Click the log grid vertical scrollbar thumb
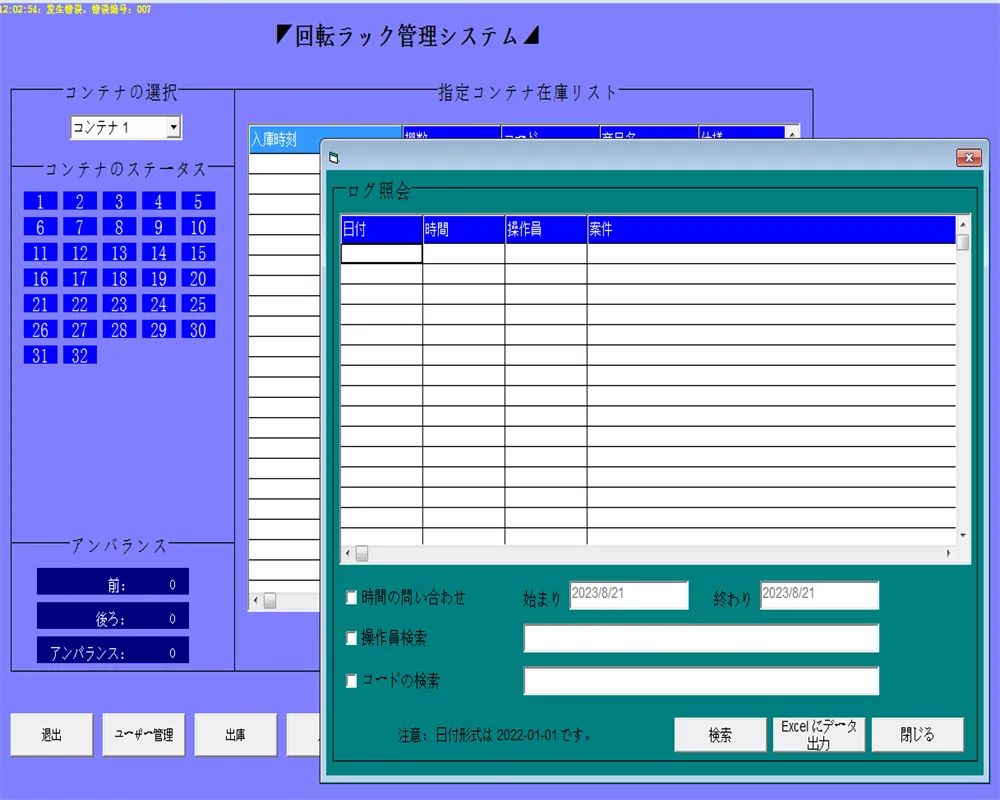Image resolution: width=1000 pixels, height=800 pixels. [x=963, y=242]
